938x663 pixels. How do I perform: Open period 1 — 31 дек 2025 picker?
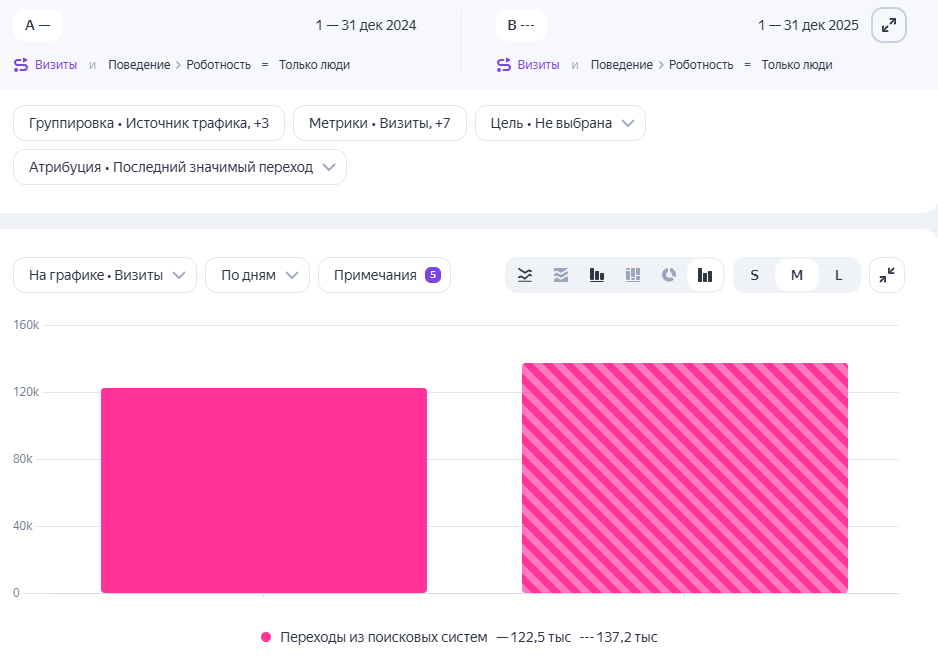pyautogui.click(x=808, y=25)
